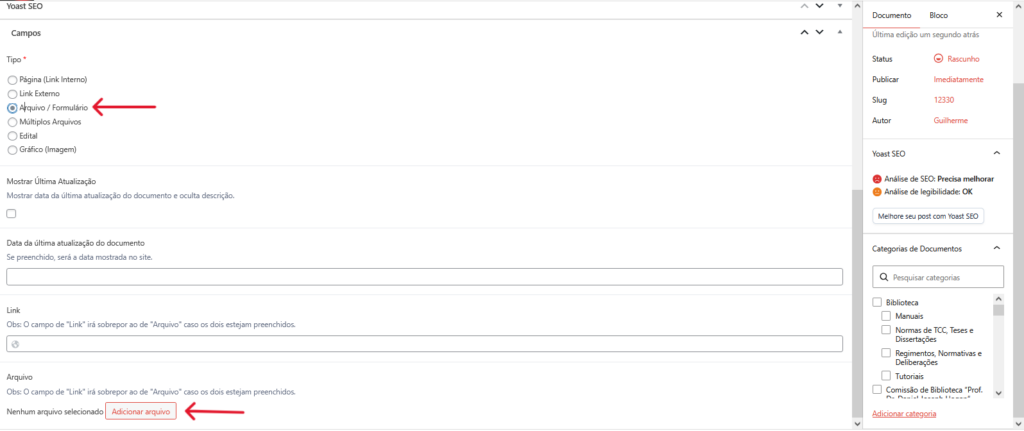Click the globe icon in Link field

(15, 344)
